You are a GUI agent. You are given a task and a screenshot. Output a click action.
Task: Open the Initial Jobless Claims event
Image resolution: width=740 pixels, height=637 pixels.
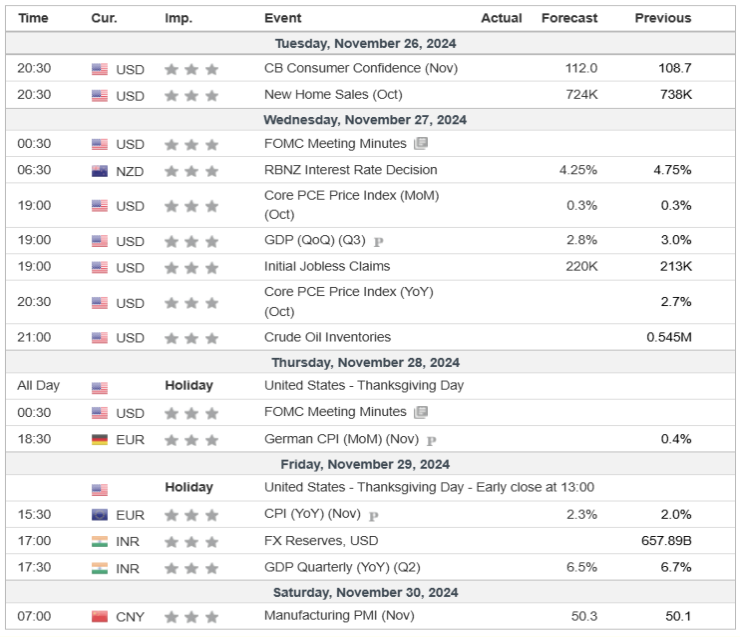tap(327, 266)
